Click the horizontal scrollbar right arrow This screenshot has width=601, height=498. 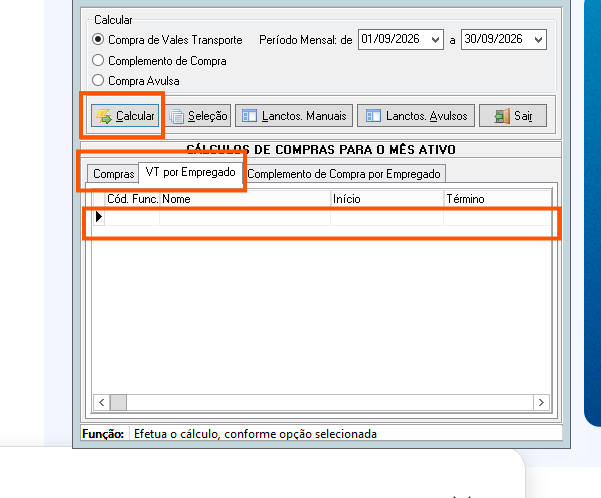pos(541,403)
